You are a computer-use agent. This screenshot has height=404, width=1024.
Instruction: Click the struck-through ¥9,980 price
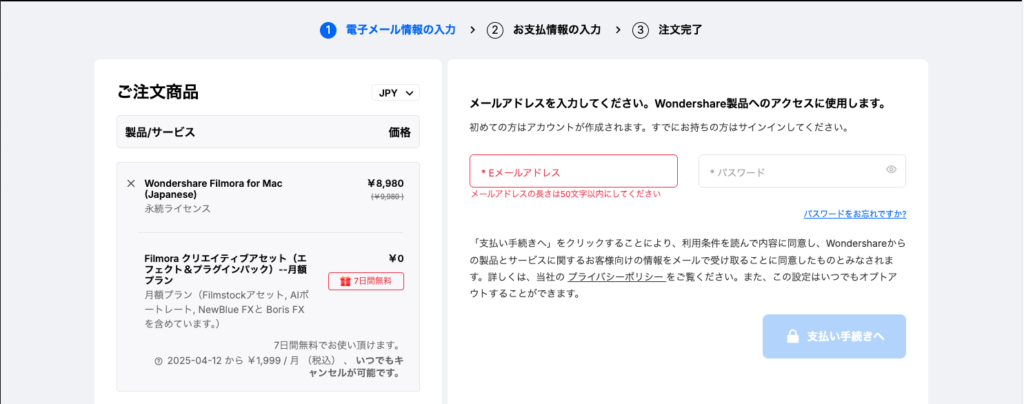pos(387,196)
